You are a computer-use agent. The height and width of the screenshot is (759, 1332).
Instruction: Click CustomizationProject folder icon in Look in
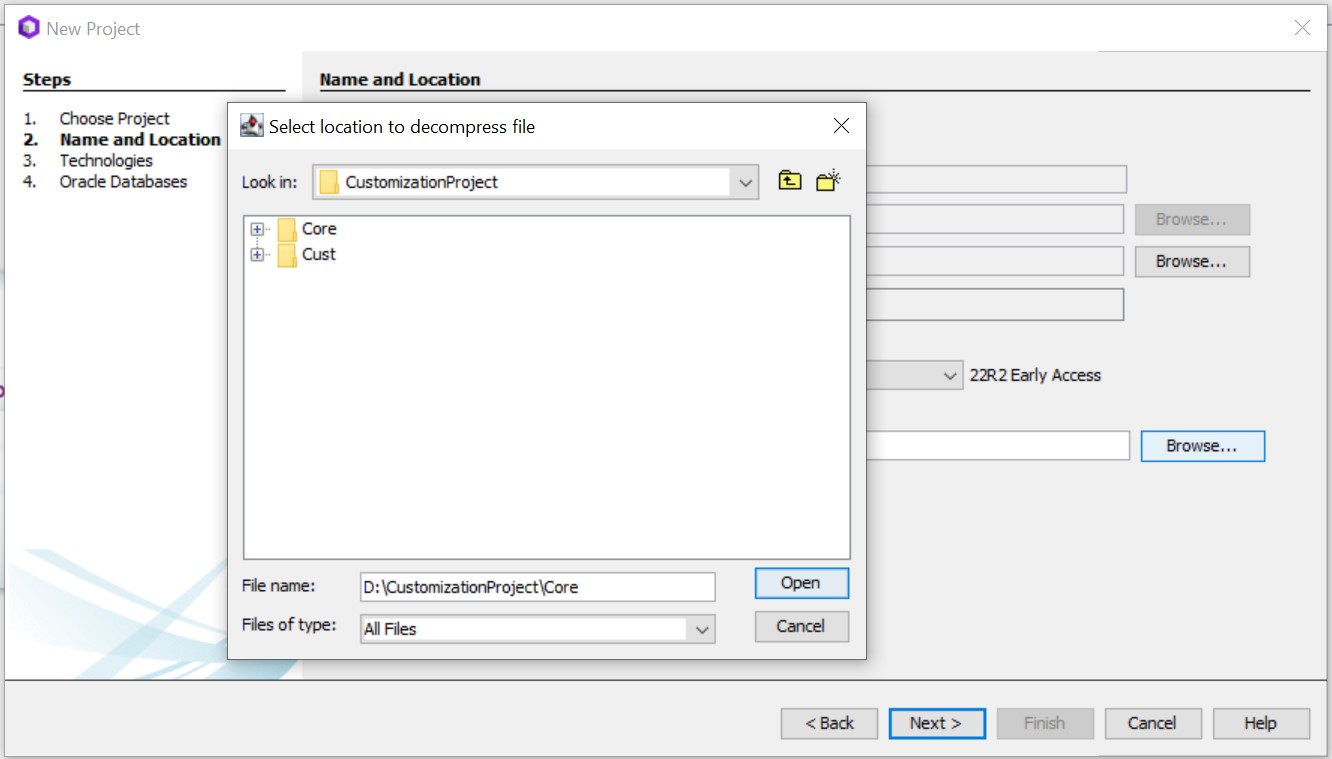pyautogui.click(x=329, y=182)
